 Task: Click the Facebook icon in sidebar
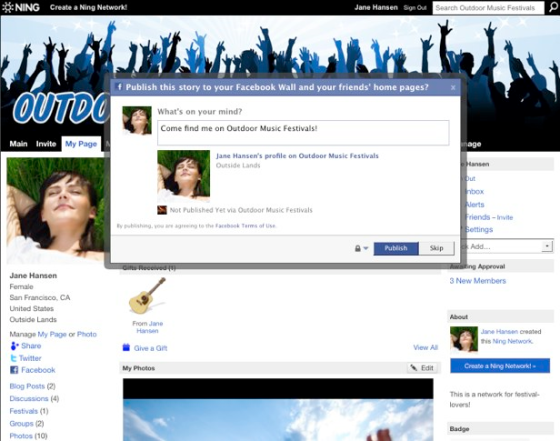14,370
